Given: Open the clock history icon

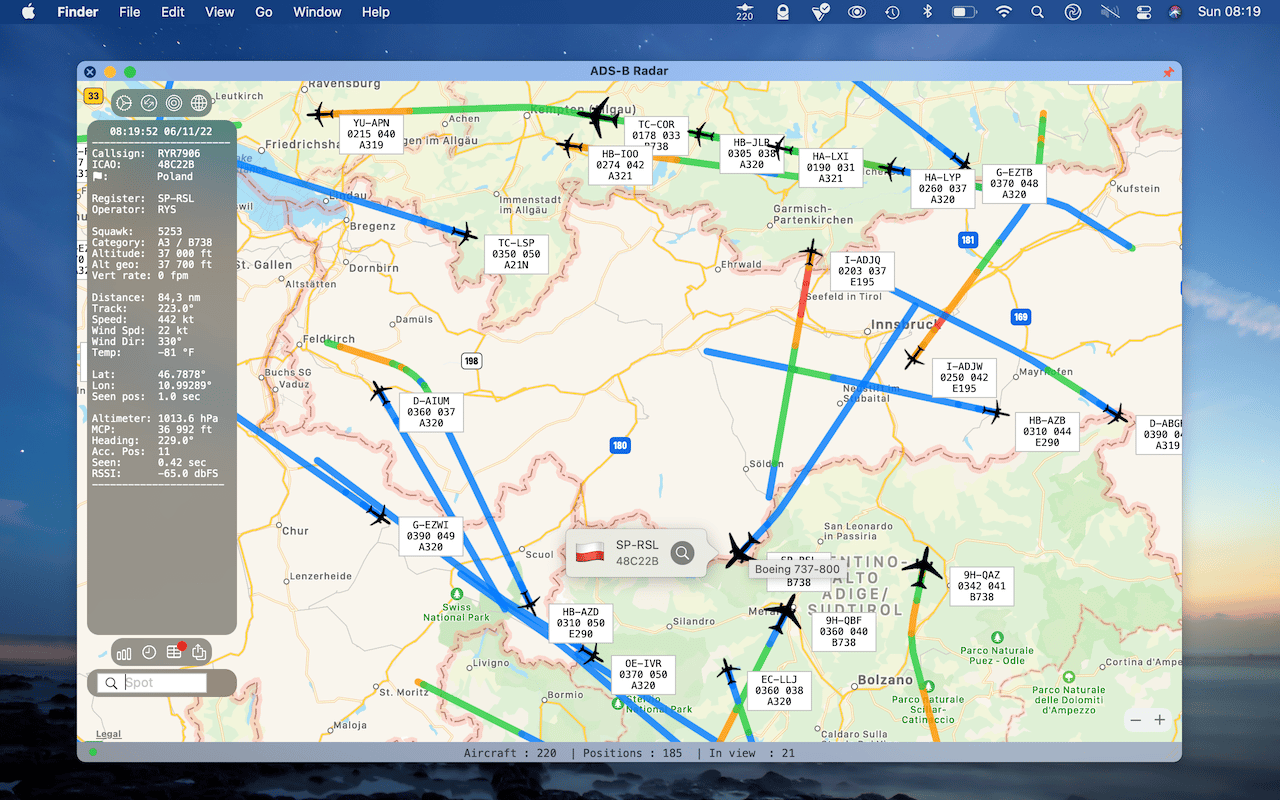Looking at the screenshot, I should 149,653.
